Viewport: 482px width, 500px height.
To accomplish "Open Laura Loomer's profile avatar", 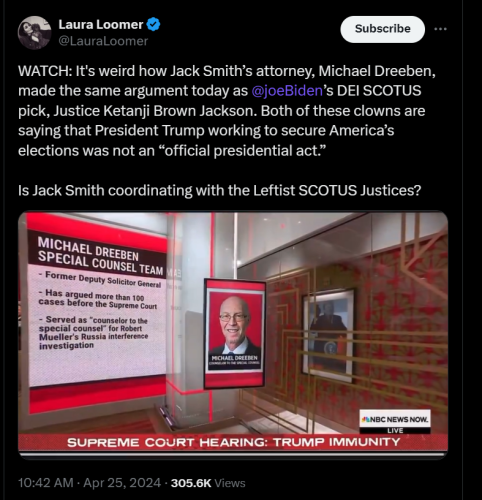I will tap(34, 33).
